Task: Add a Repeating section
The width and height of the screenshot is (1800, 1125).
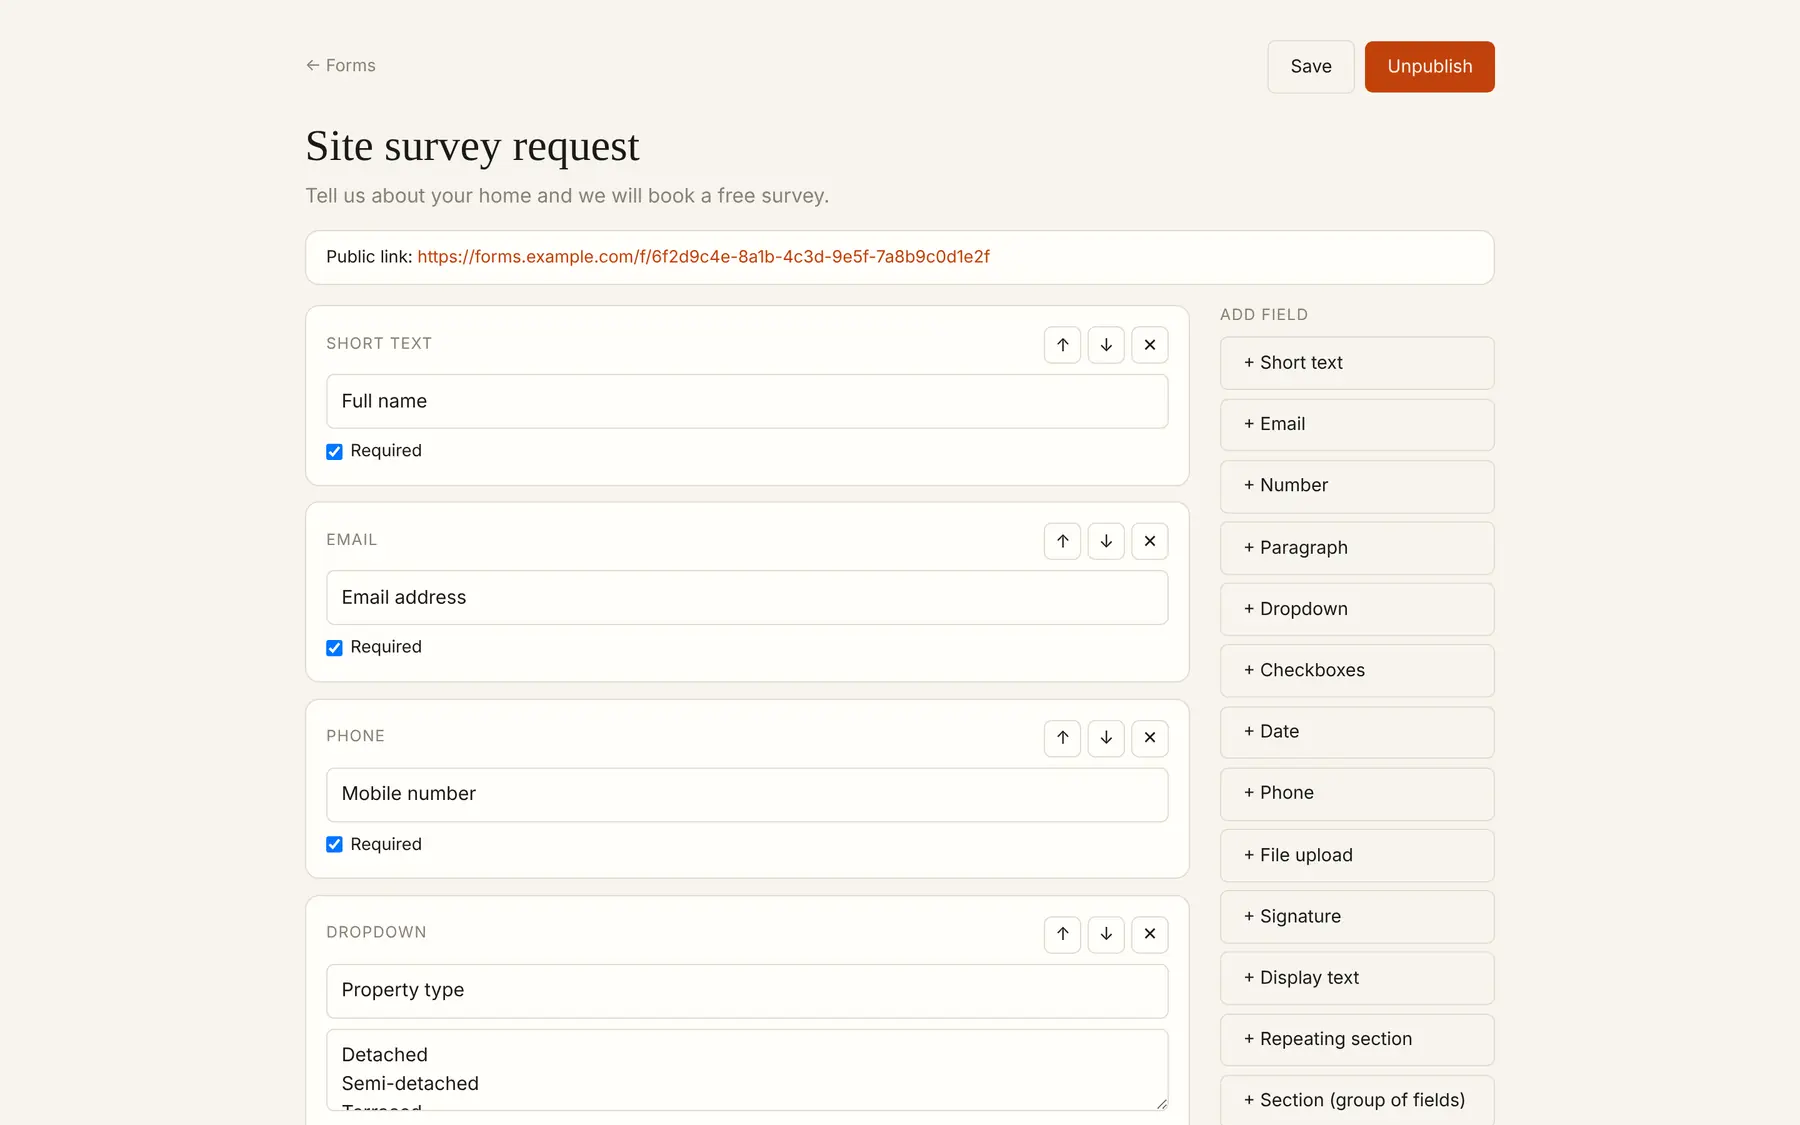Action: [x=1357, y=1040]
